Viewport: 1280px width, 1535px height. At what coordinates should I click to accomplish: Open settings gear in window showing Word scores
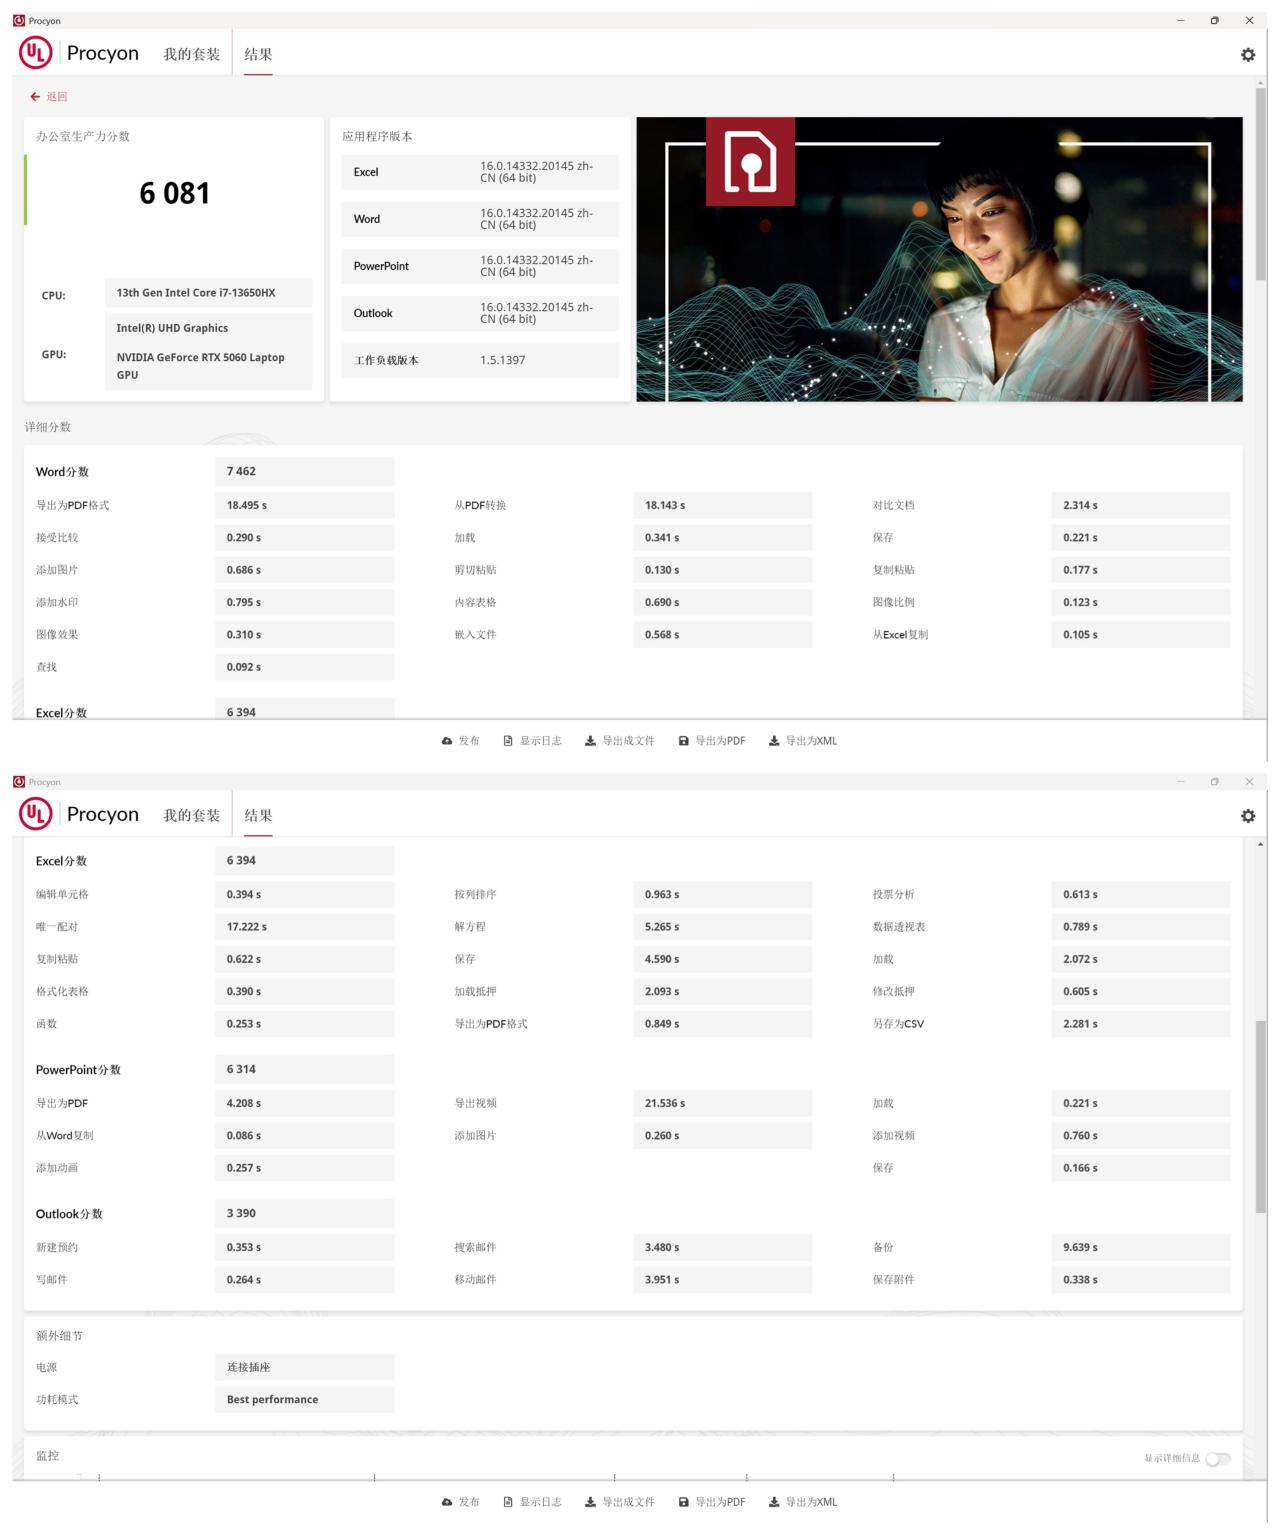click(1247, 55)
